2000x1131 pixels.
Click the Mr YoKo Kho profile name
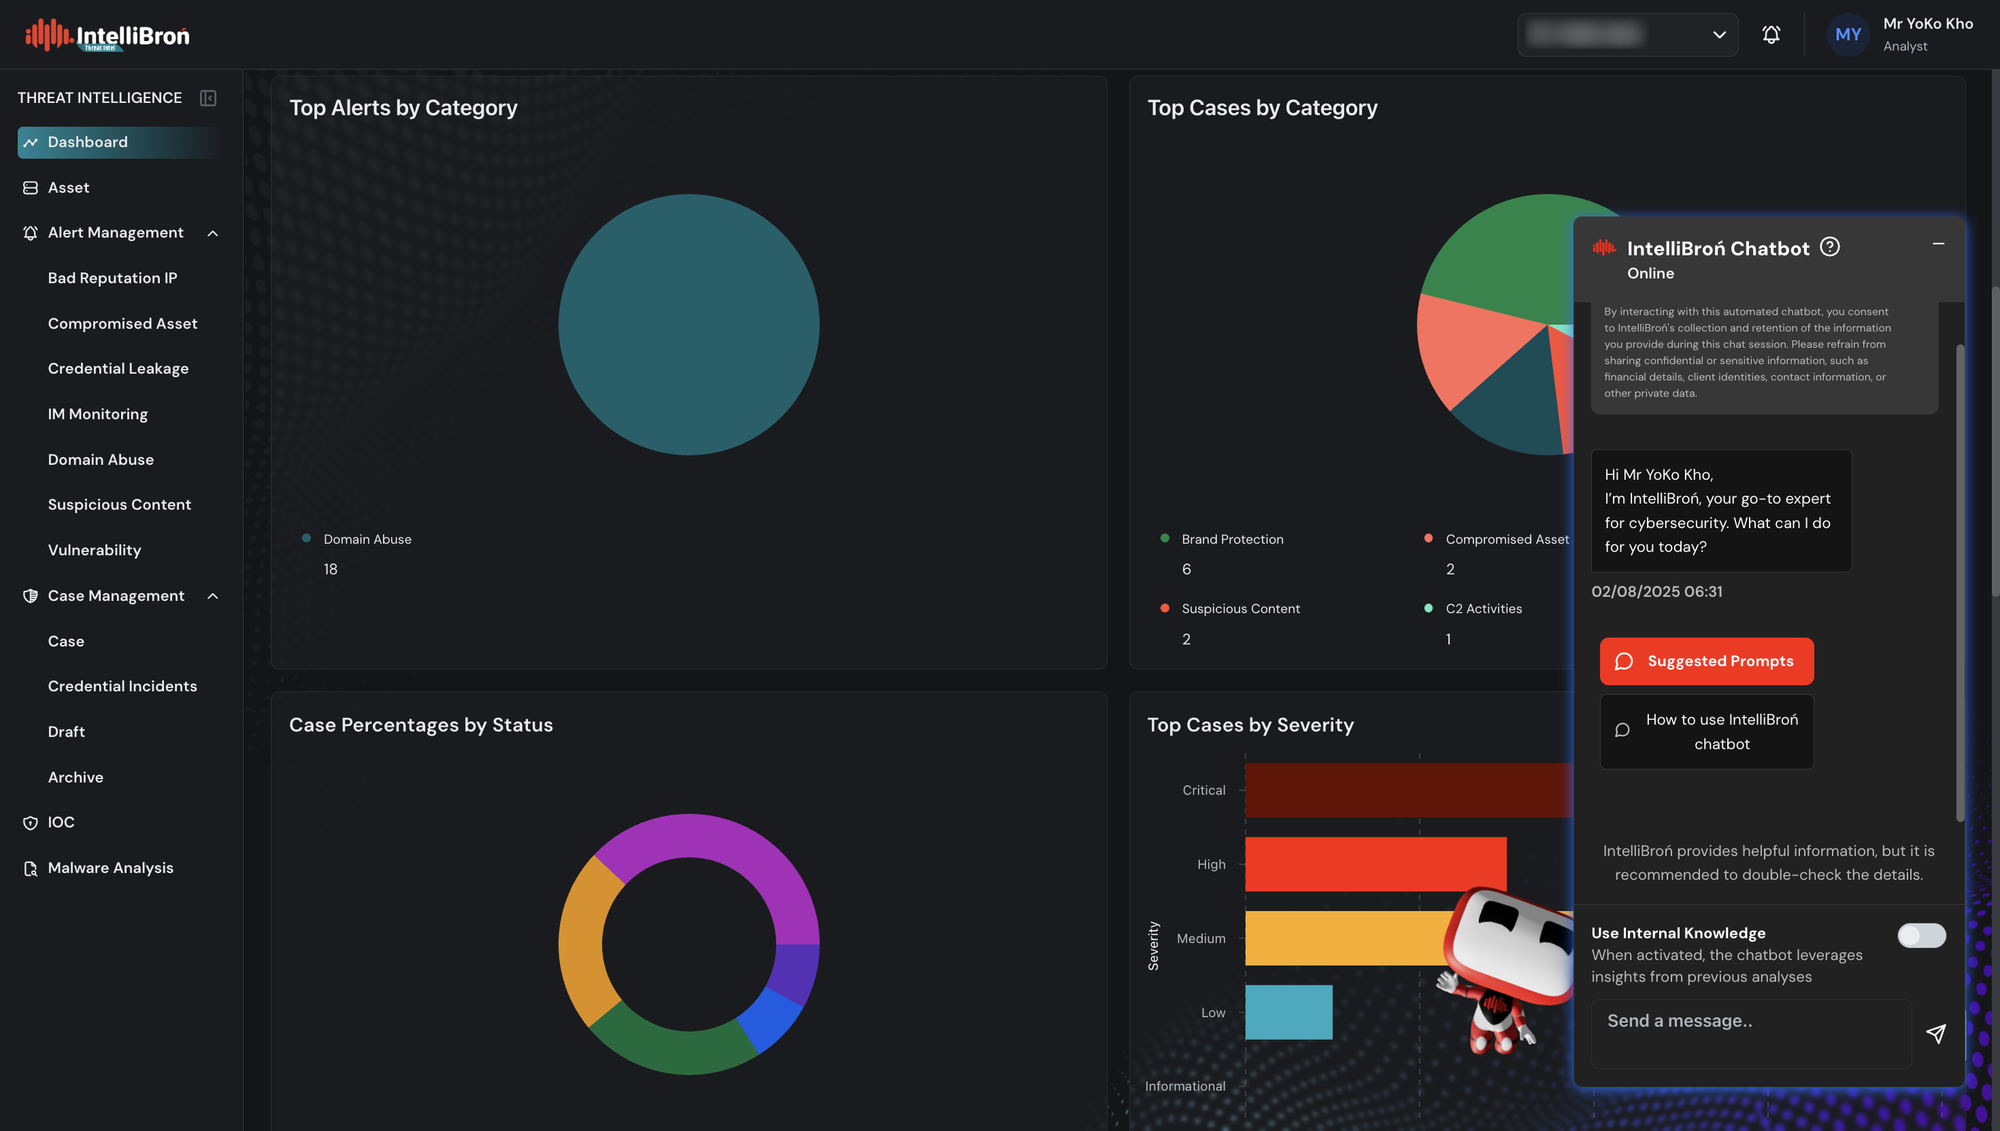pyautogui.click(x=1927, y=24)
